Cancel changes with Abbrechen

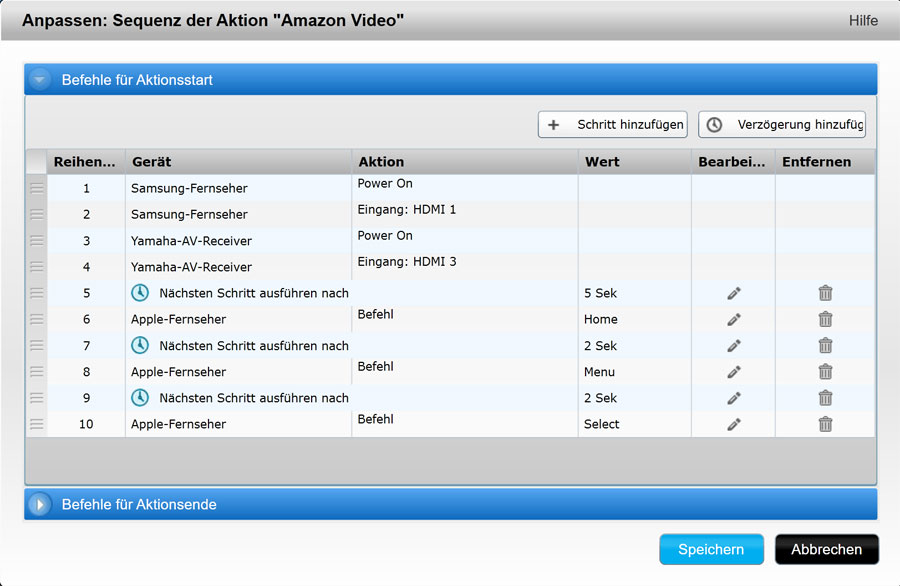(x=826, y=549)
